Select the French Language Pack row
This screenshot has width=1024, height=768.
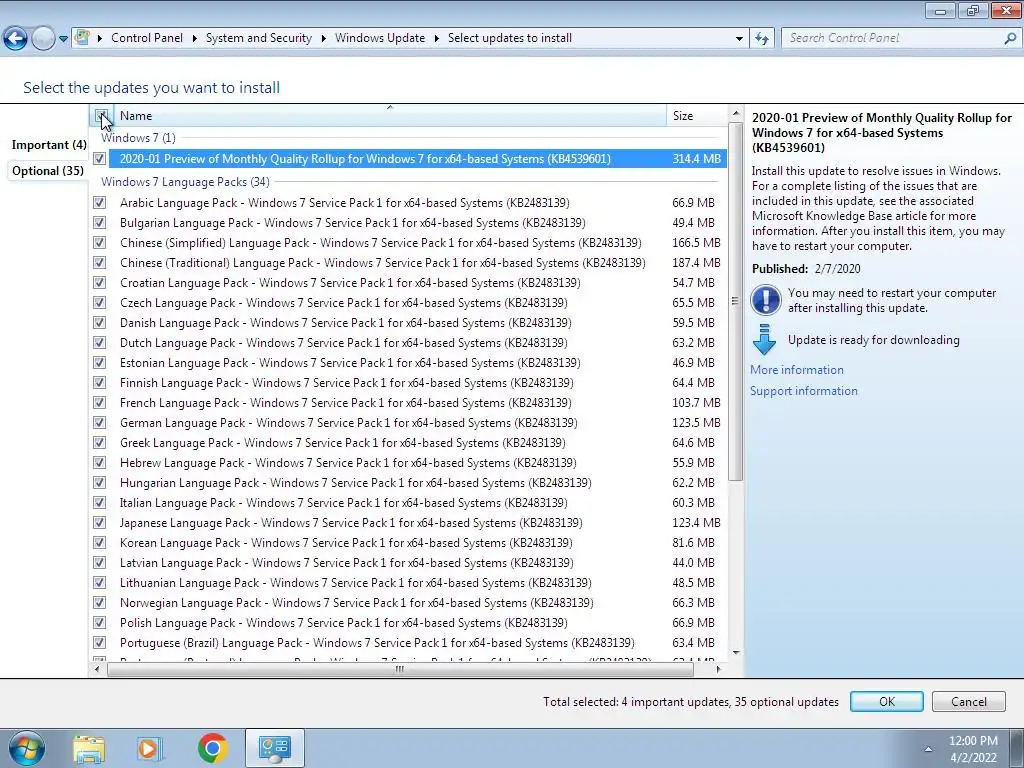click(x=409, y=403)
